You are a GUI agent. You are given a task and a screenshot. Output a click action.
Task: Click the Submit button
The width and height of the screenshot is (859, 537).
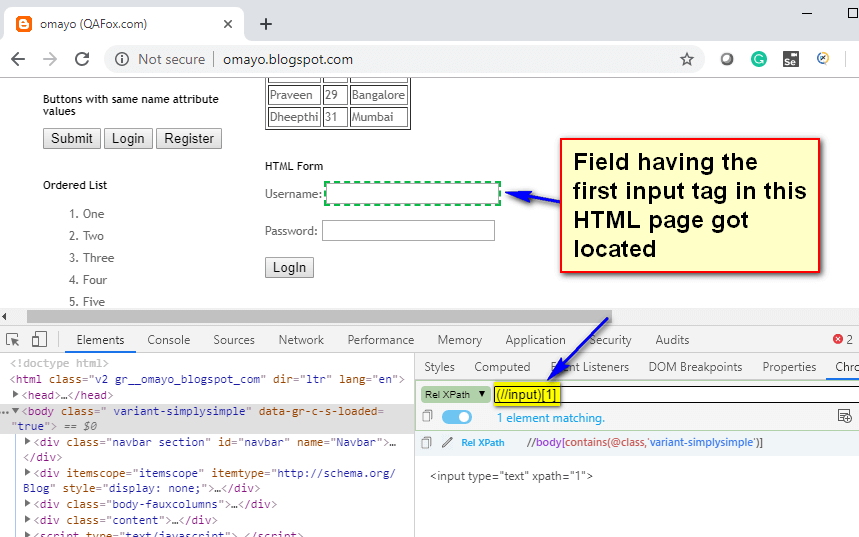[x=72, y=139]
